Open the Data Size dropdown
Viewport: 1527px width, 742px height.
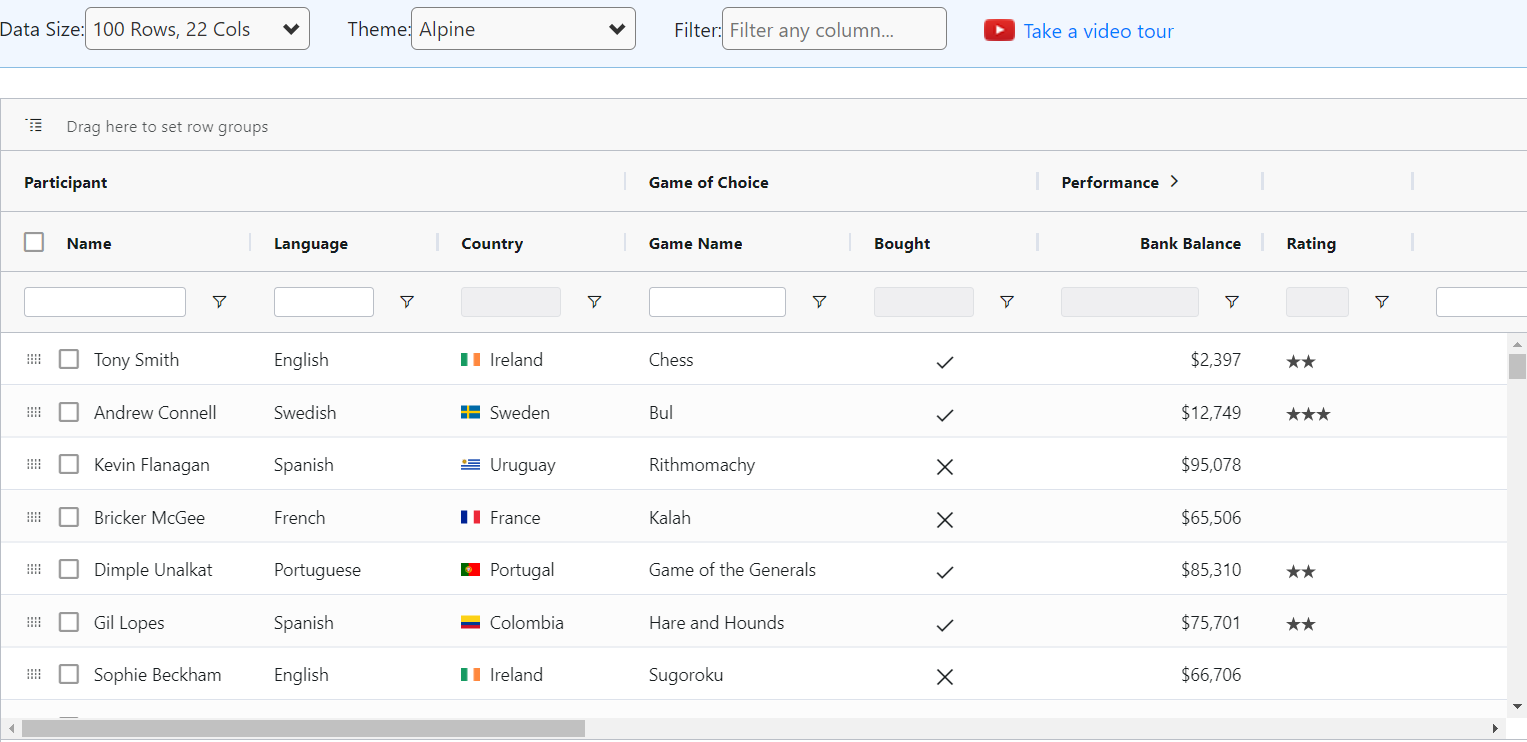click(x=196, y=28)
